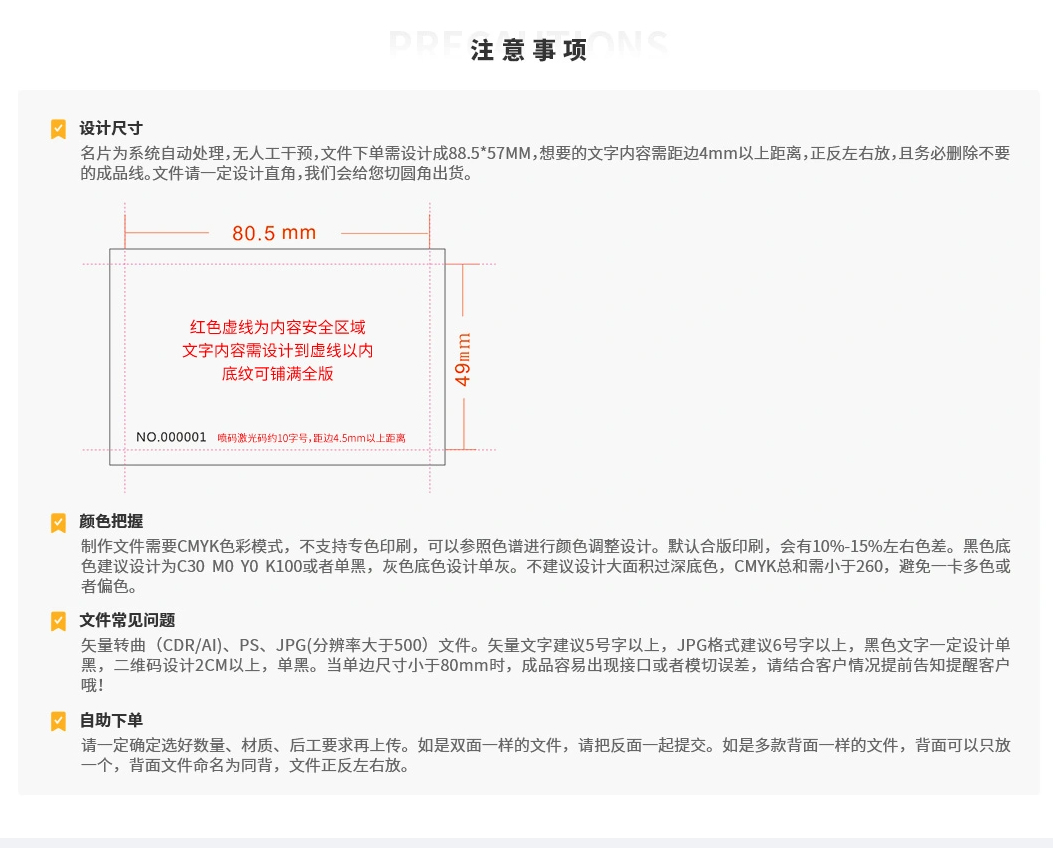Click the bookmark icon beside 自助下单
This screenshot has width=1053, height=848.
click(x=58, y=720)
